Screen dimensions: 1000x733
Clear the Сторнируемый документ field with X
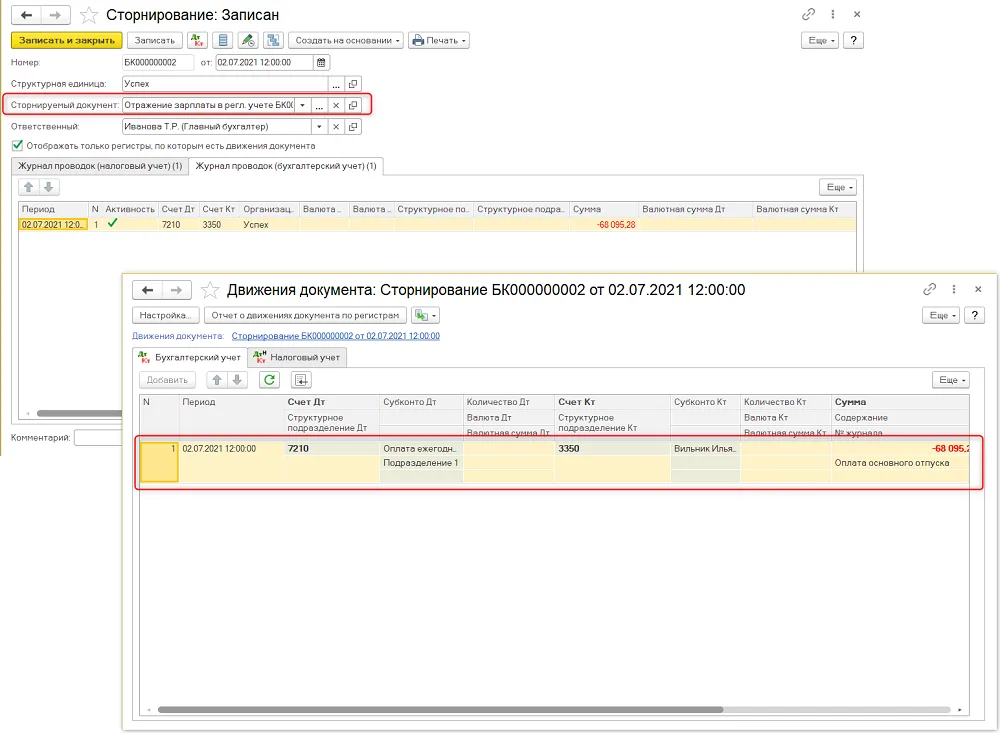point(336,105)
